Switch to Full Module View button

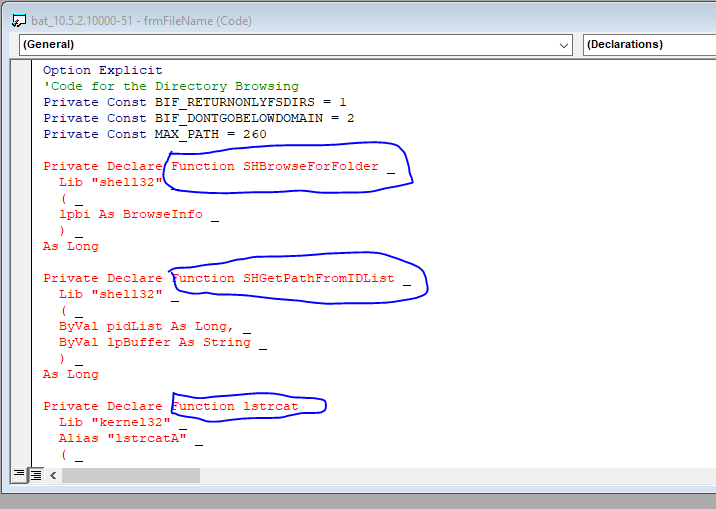point(36,475)
